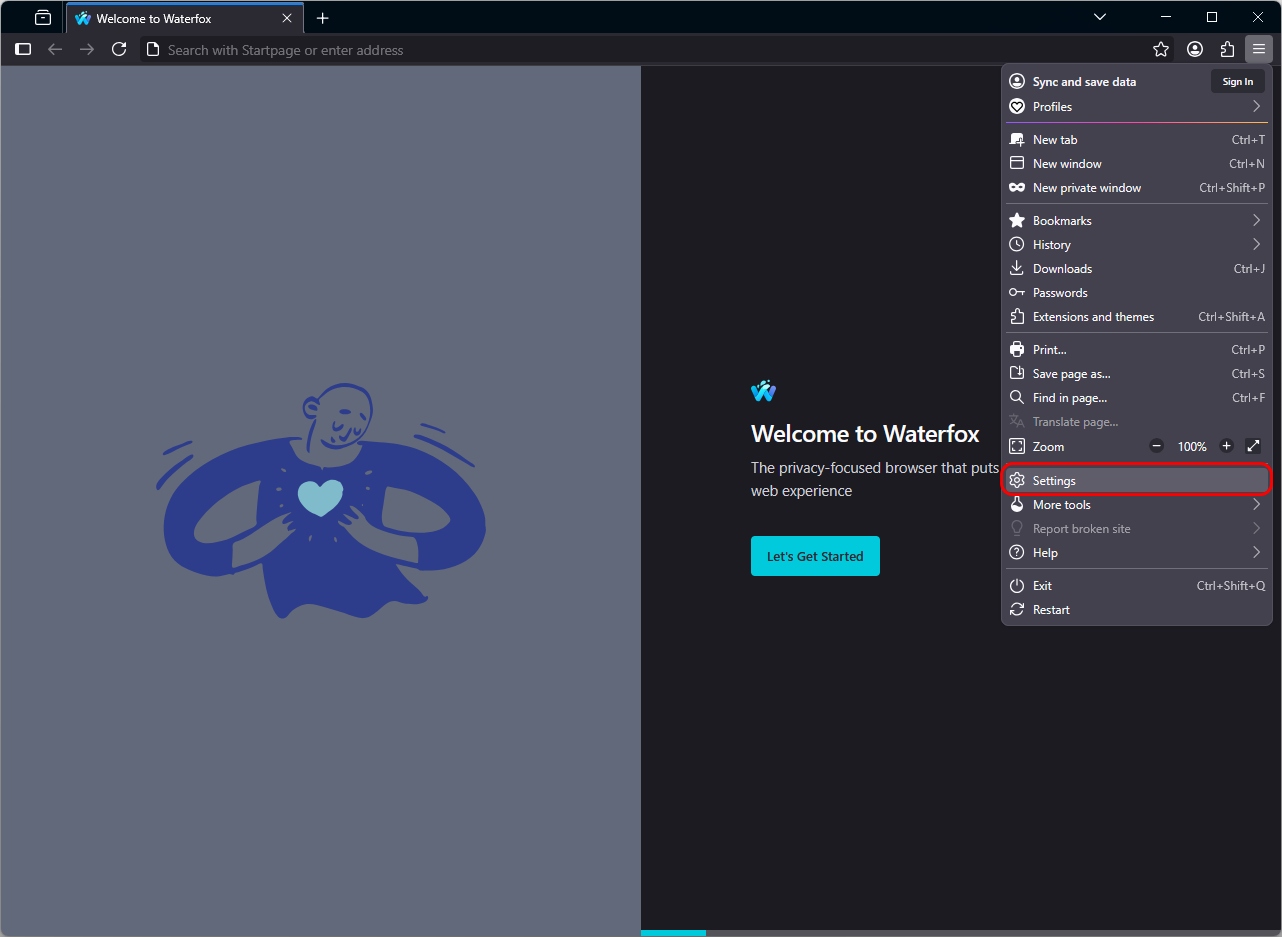Viewport: 1282px width, 937px height.
Task: Open Extensions and themes
Action: (x=1137, y=317)
